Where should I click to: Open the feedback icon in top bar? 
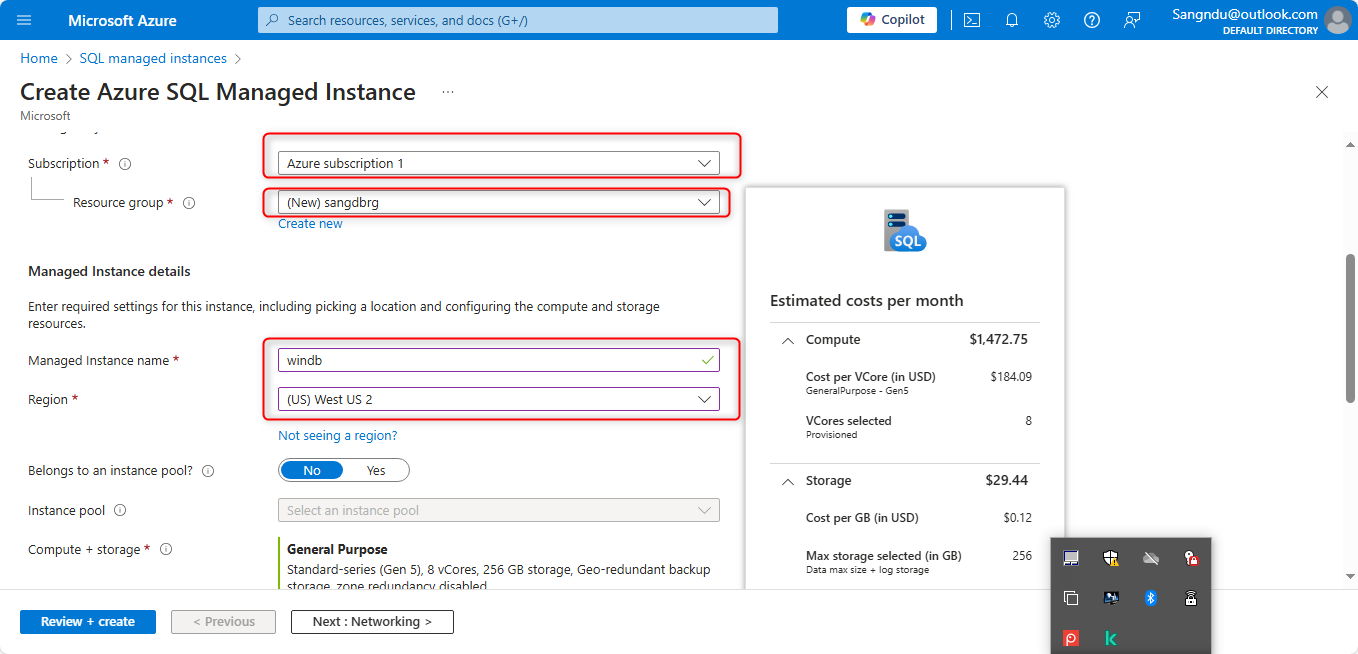point(1132,20)
